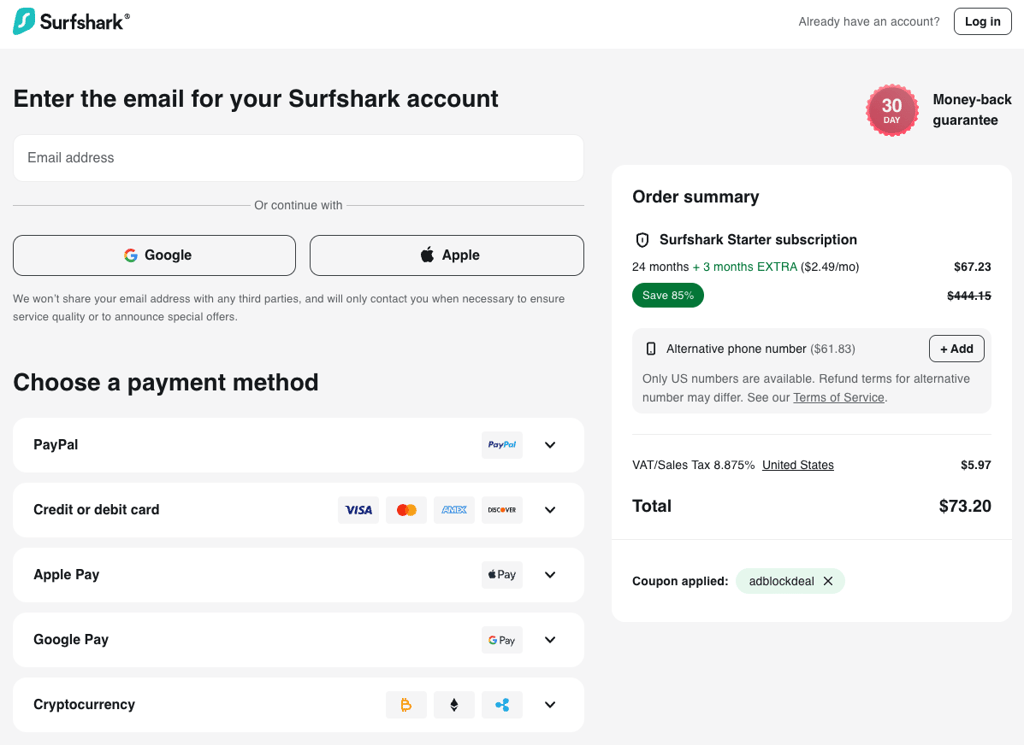Click the 'Coupon applied:' label
Screen dimensions: 1024x745
click(x=680, y=581)
